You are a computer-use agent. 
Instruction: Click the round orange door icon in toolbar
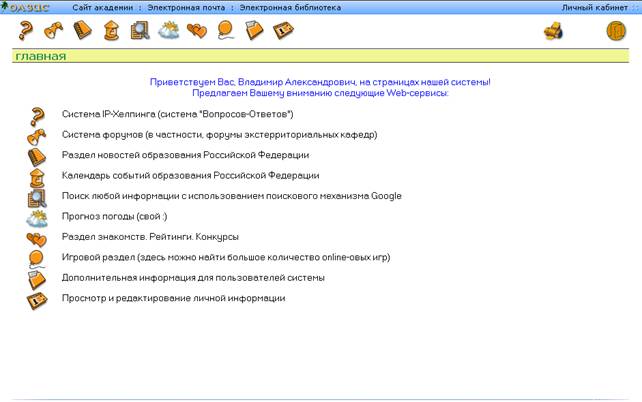[617, 31]
